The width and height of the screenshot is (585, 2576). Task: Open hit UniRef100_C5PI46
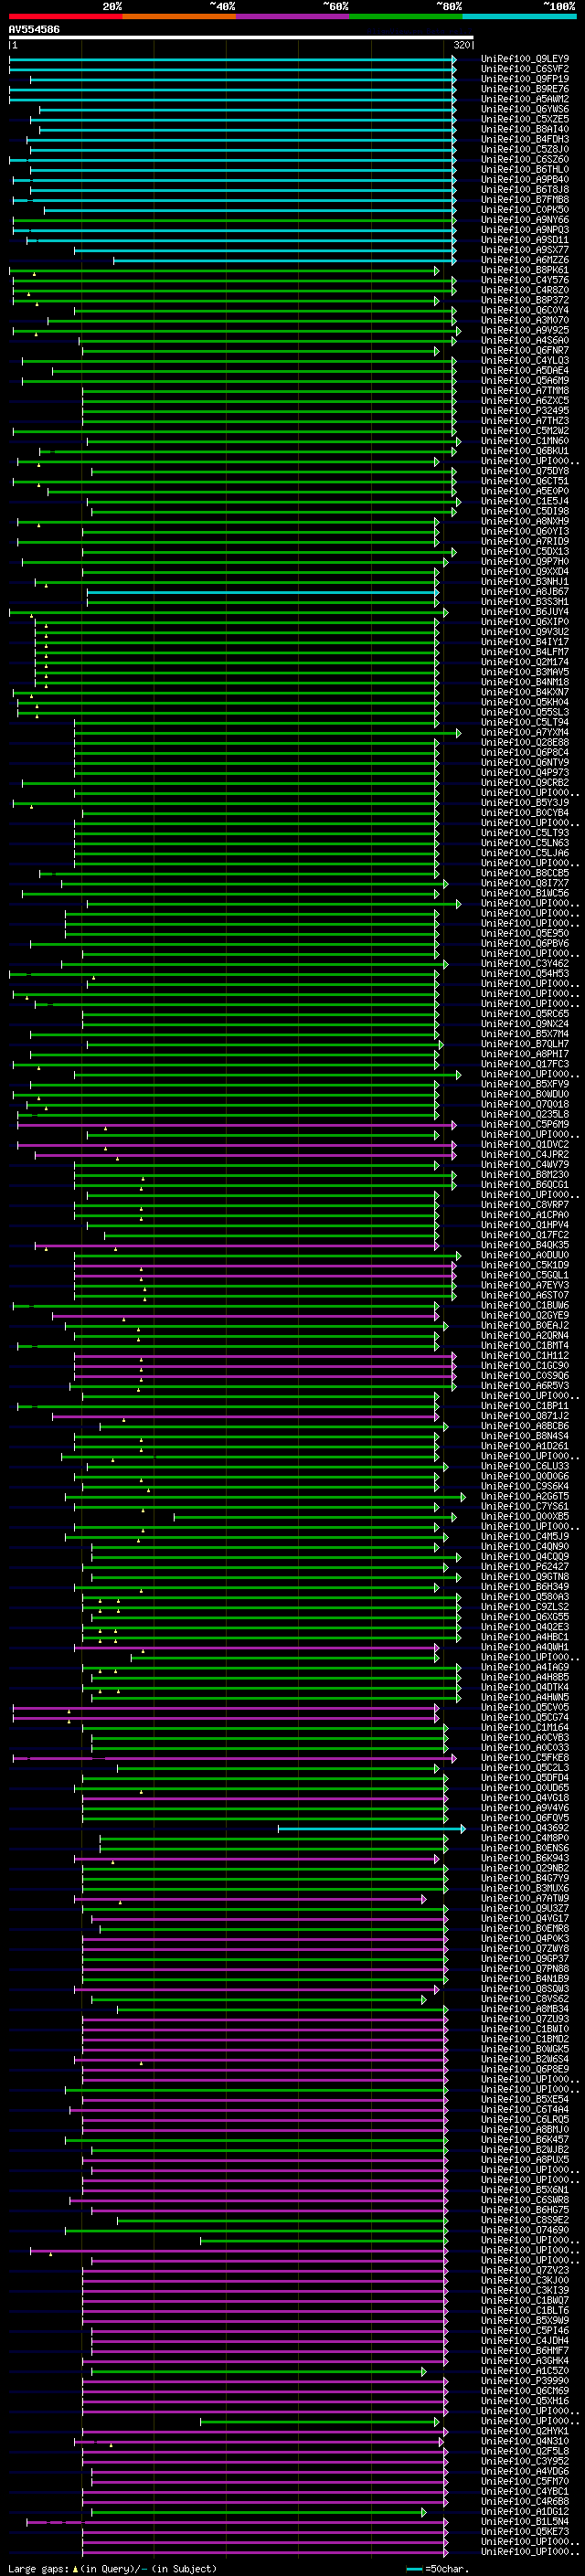tap(525, 2331)
